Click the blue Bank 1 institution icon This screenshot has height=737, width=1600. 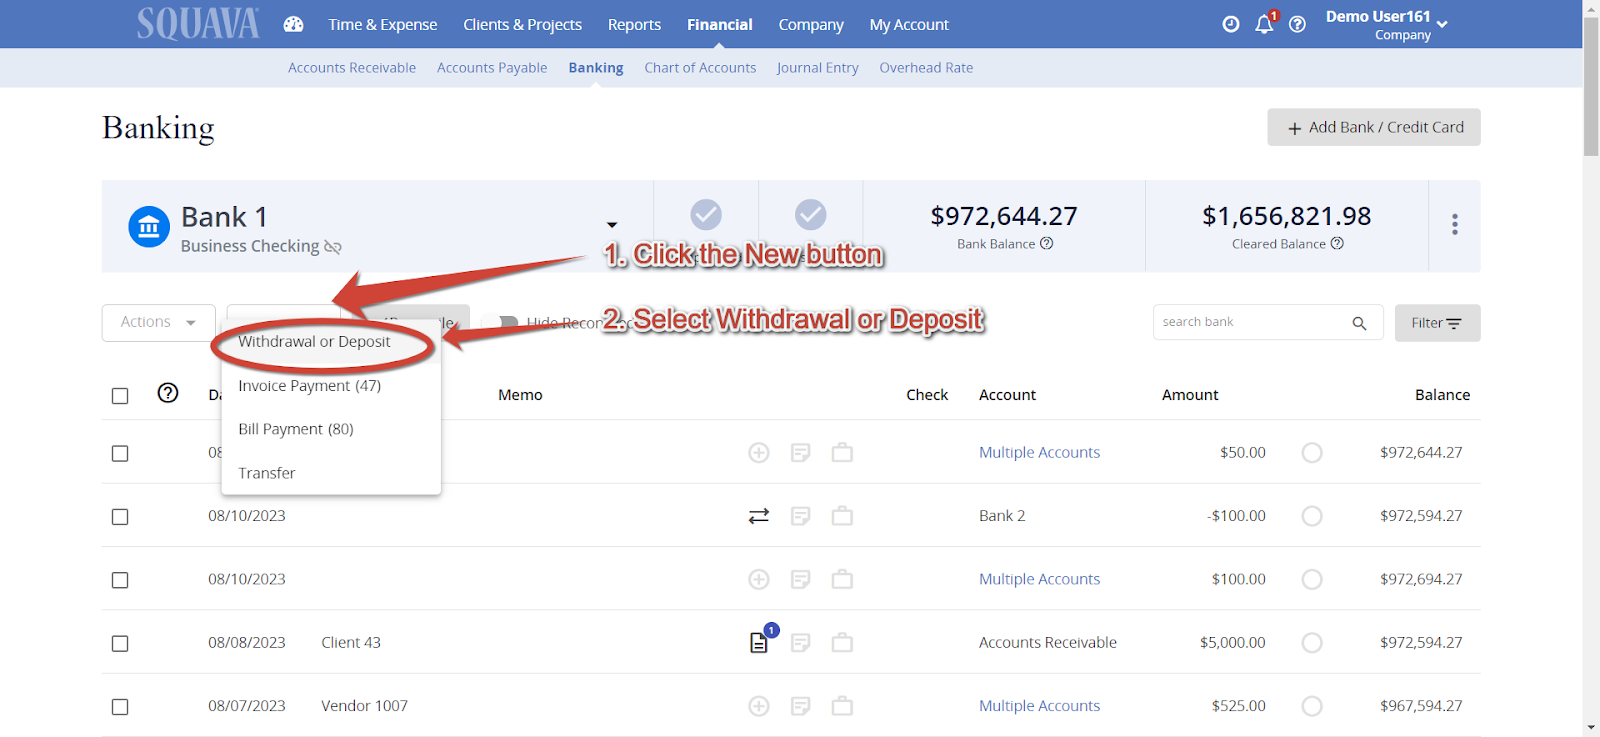point(149,227)
